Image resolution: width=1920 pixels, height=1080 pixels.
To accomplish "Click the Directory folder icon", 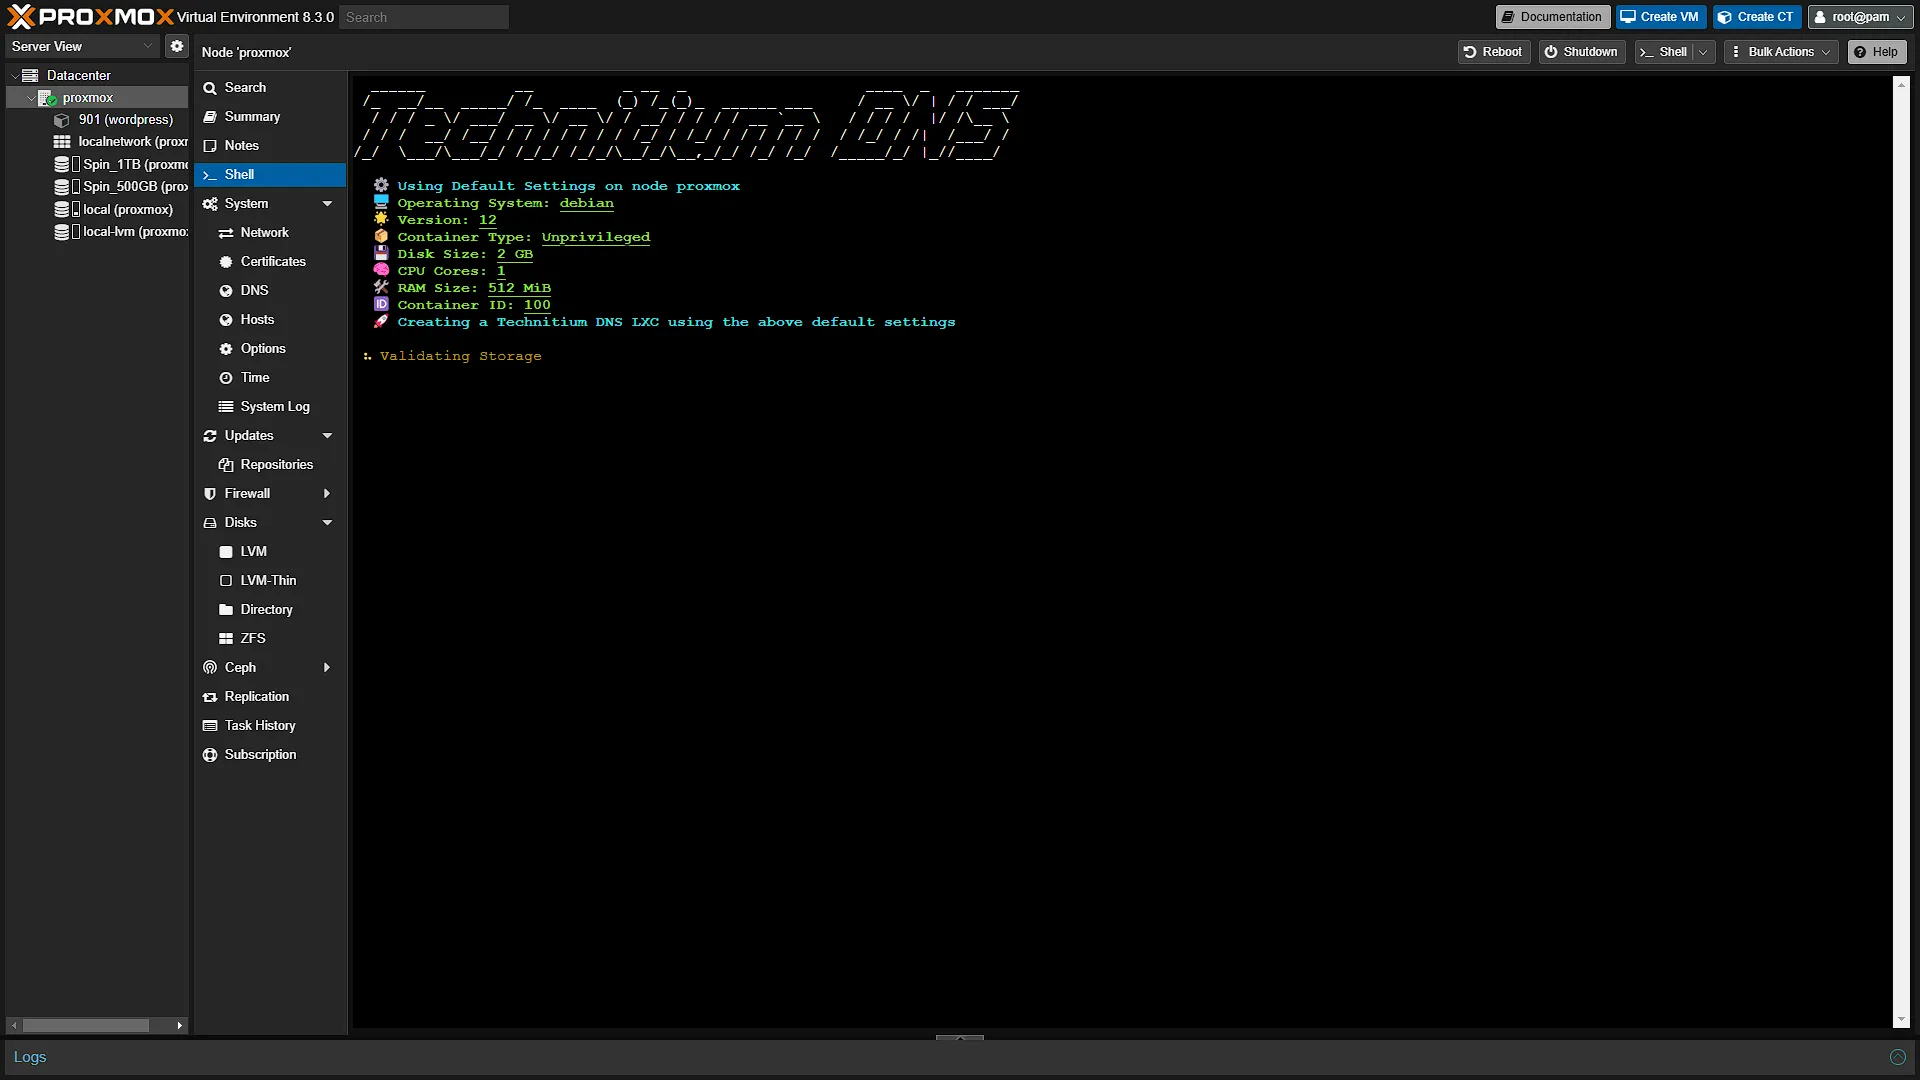I will [x=226, y=610].
